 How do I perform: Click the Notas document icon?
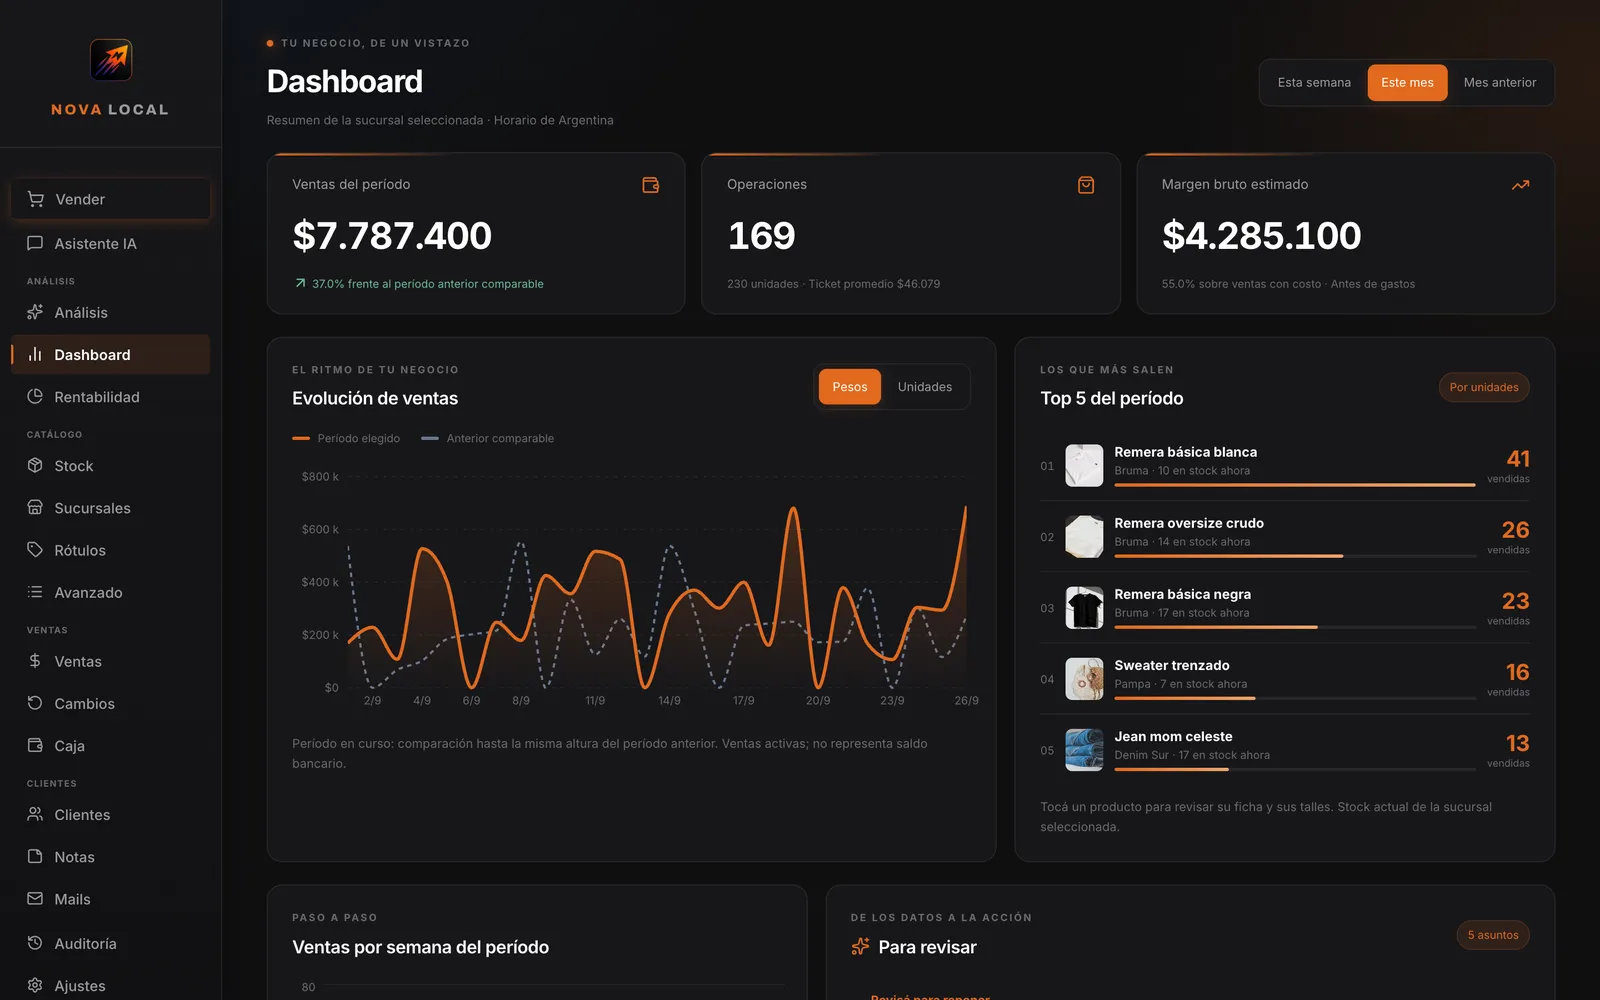35,856
